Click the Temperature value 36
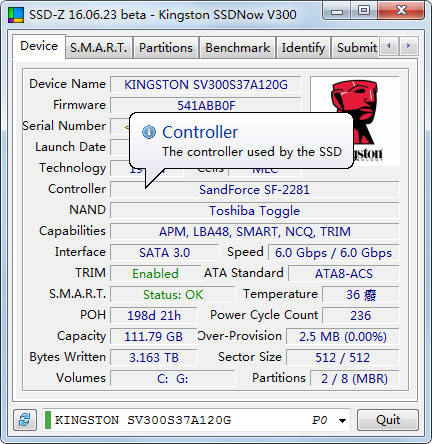 (x=361, y=295)
